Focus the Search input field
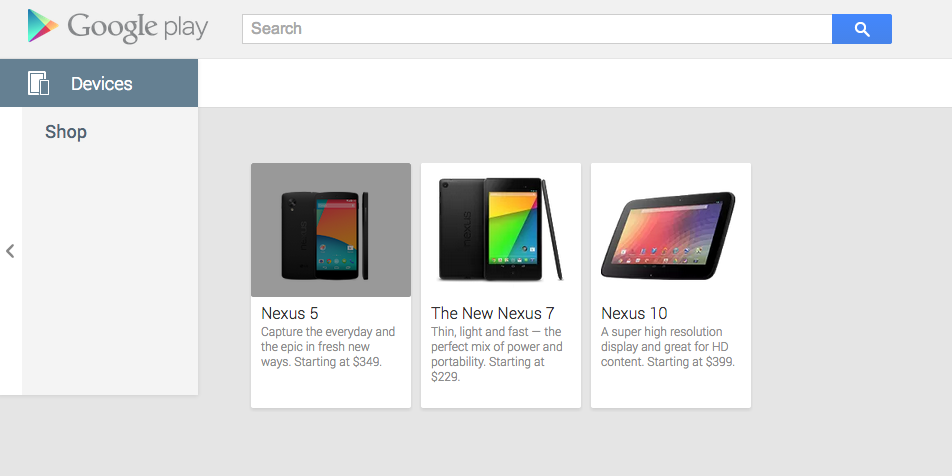 (x=537, y=29)
